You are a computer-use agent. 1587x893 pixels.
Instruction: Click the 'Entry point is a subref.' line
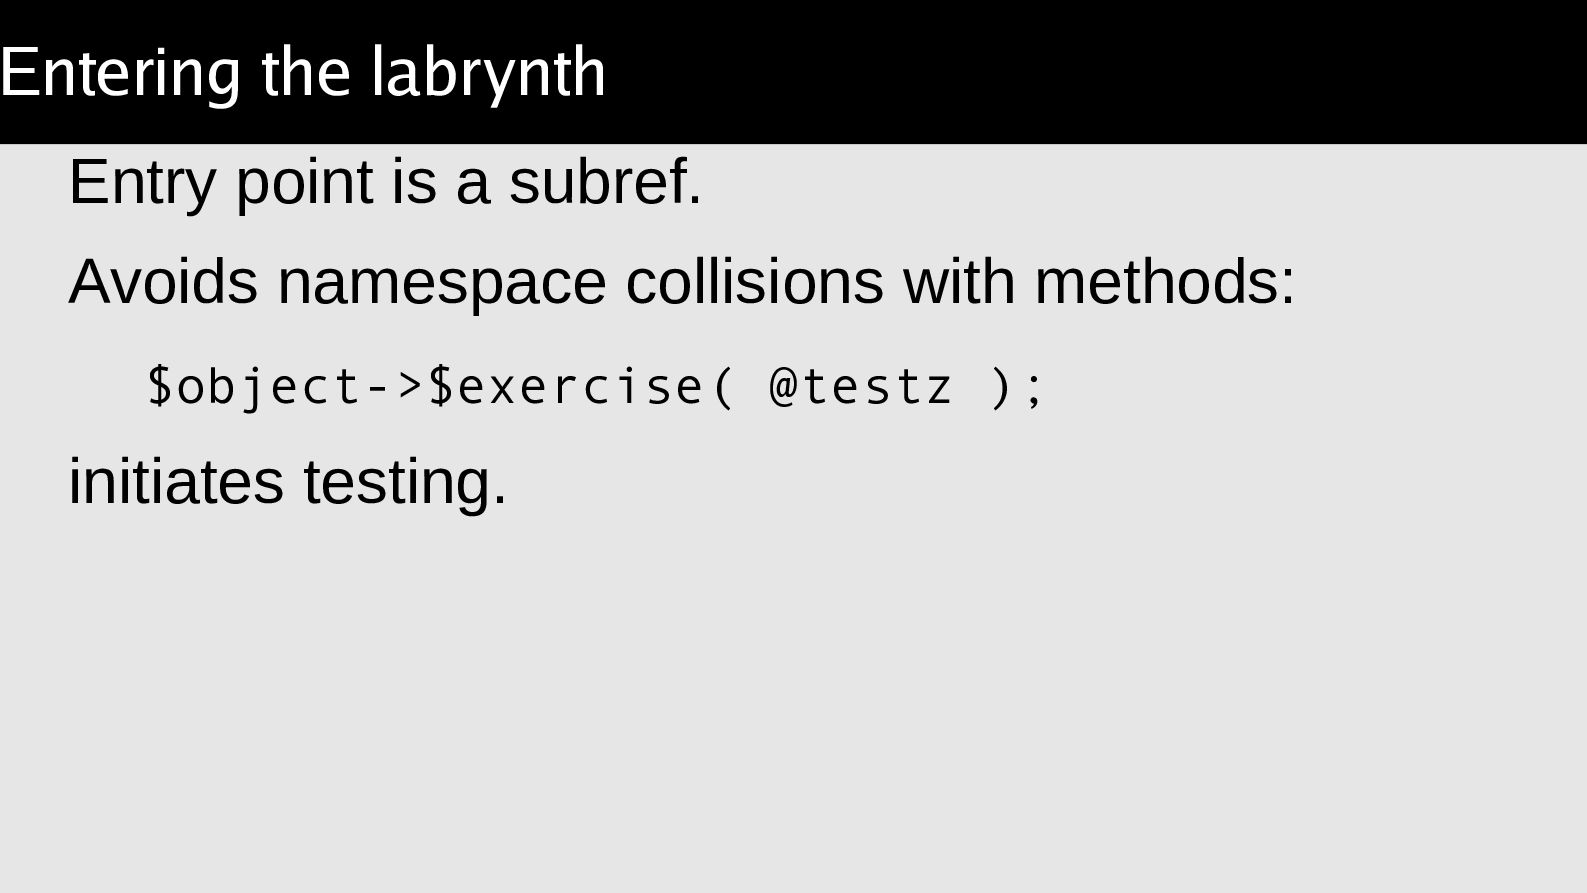point(385,183)
